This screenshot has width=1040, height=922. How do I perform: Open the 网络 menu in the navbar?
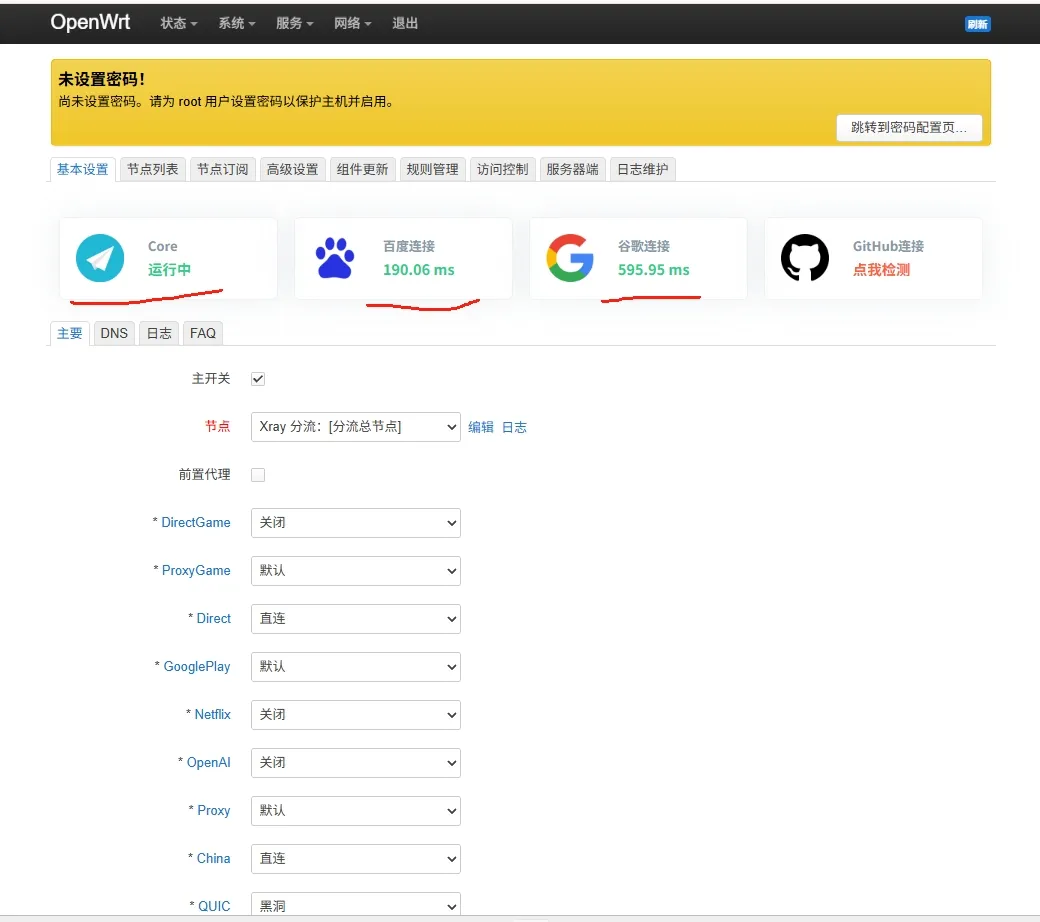click(x=352, y=23)
